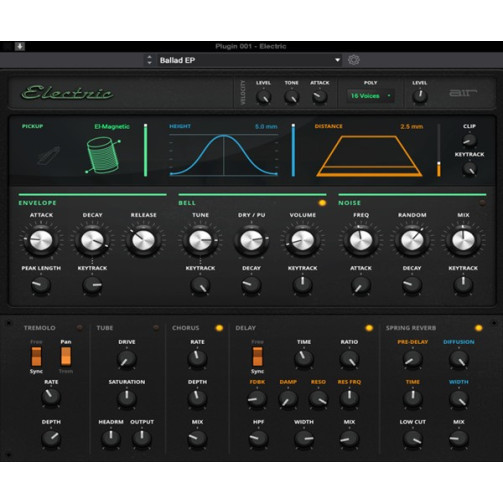The image size is (503, 503).
Task: Click the Delay Ratio knob
Action: [x=349, y=359]
